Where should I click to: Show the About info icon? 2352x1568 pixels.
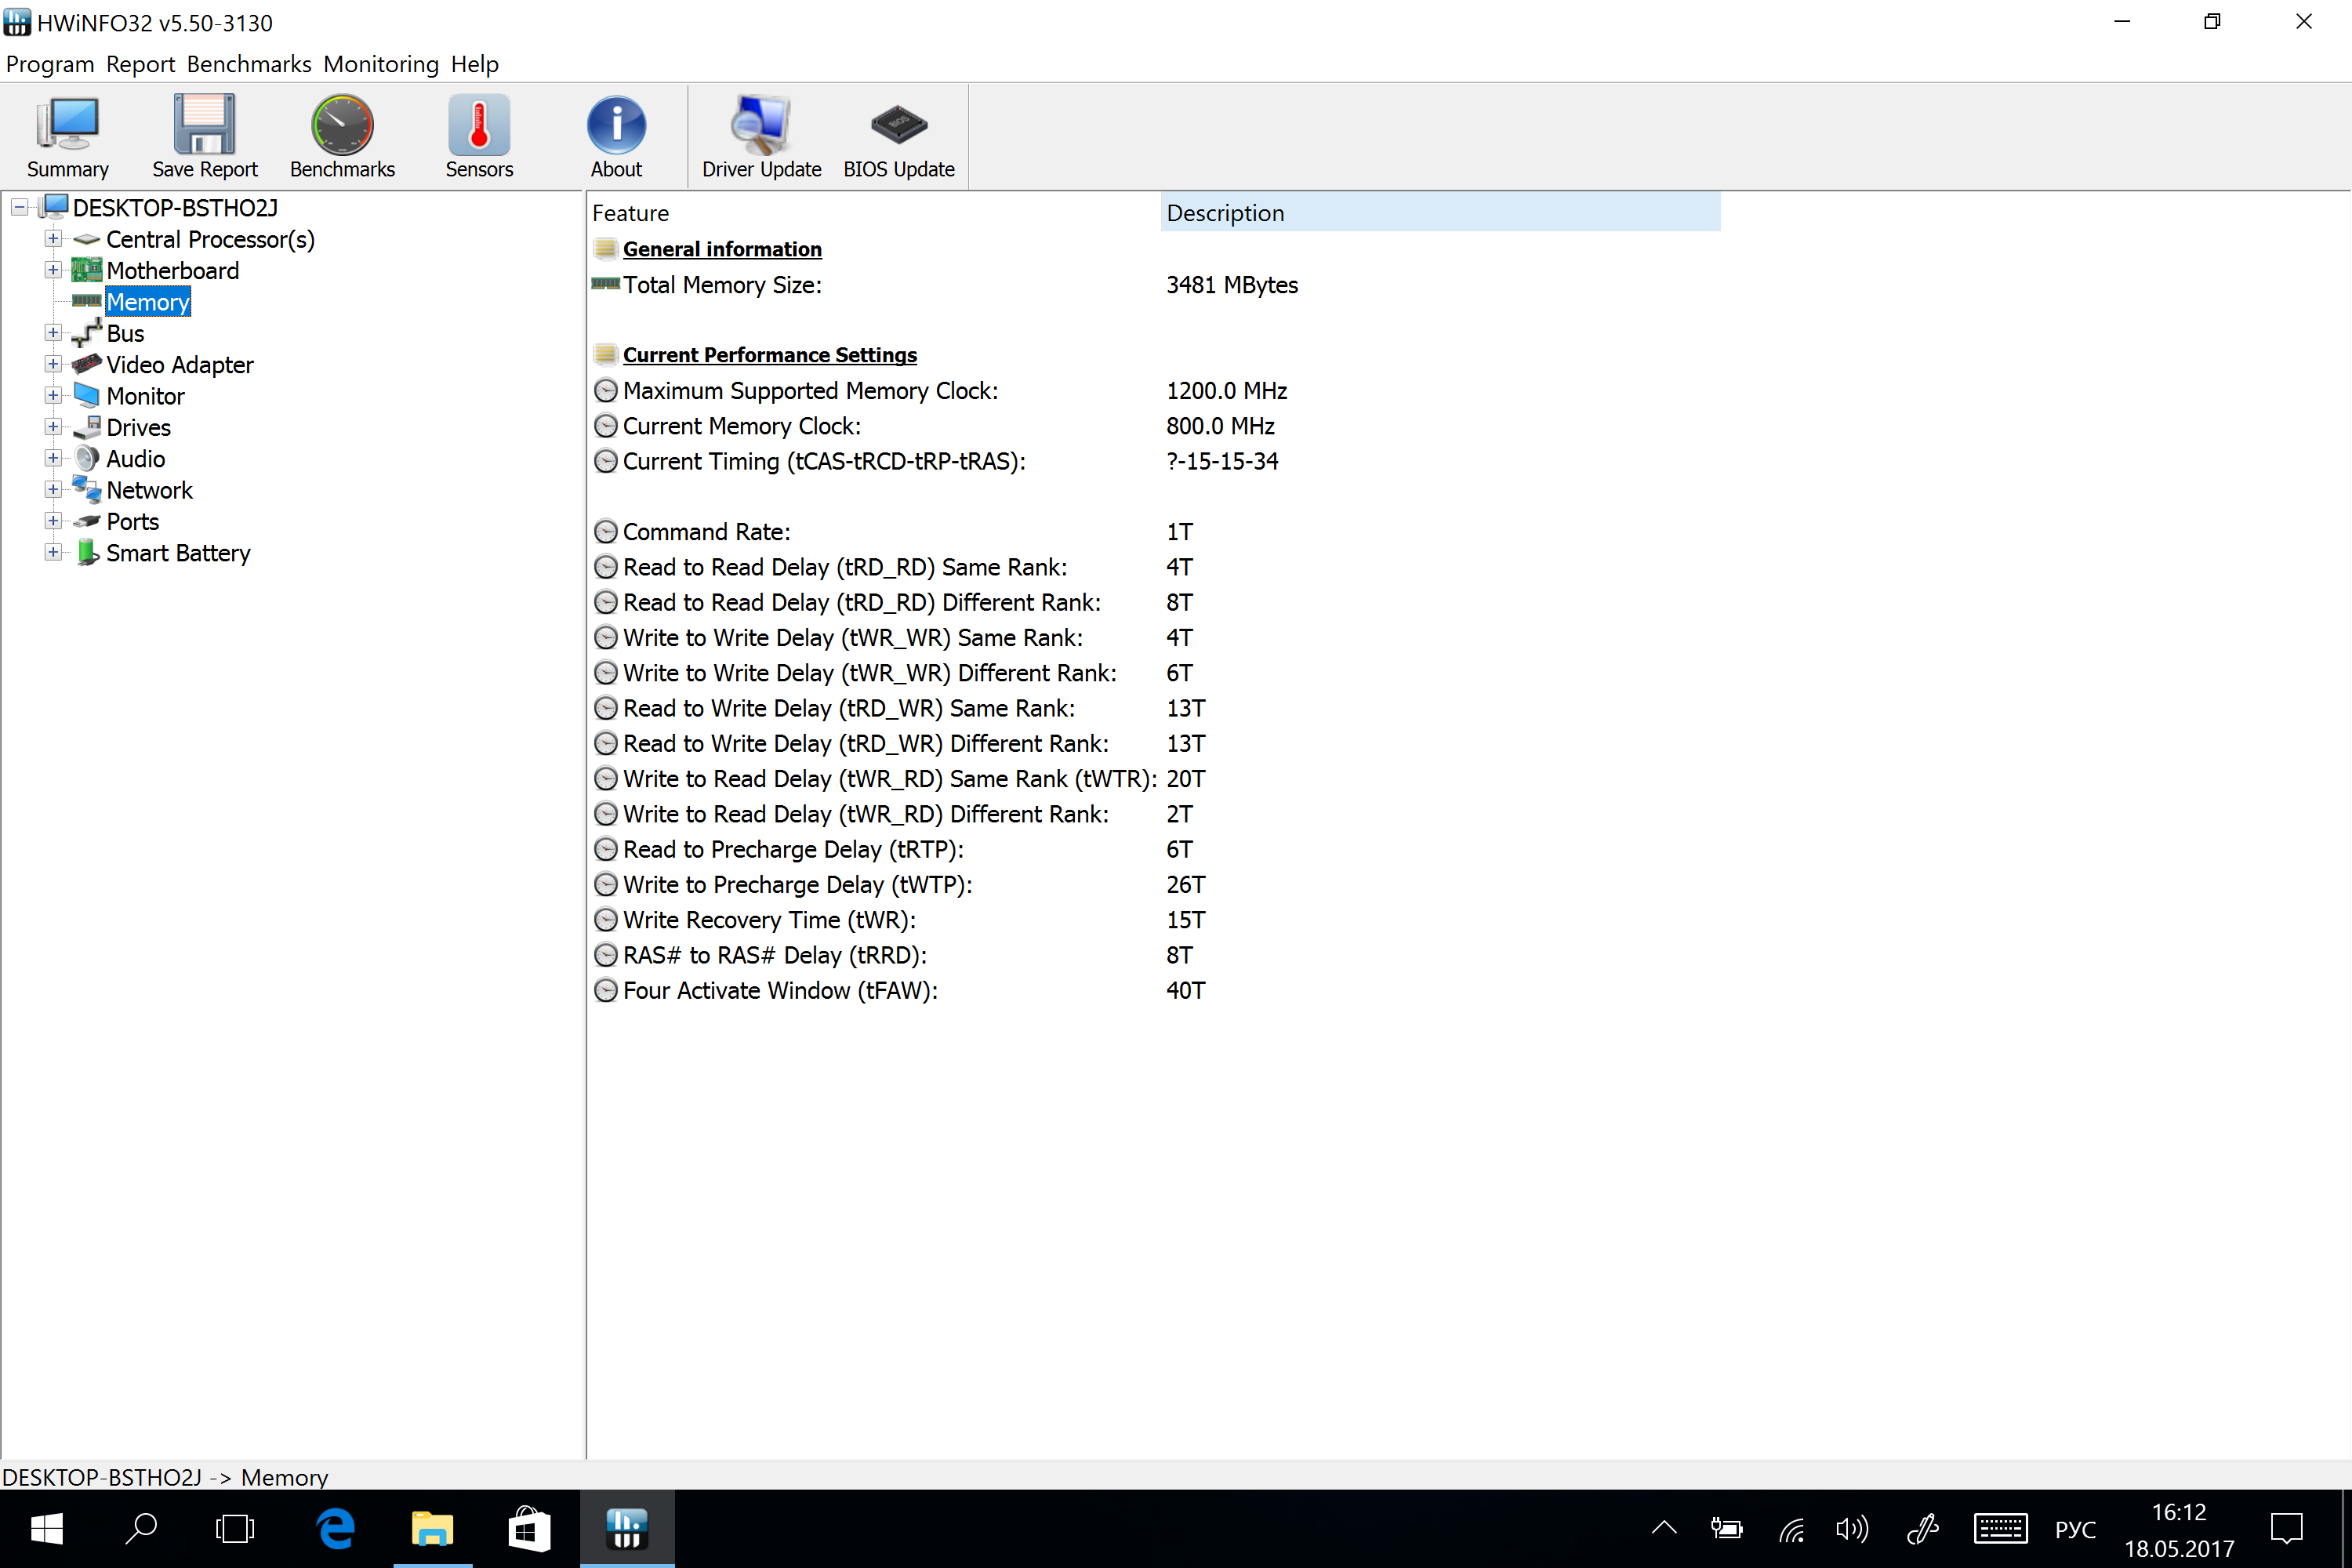(x=616, y=136)
